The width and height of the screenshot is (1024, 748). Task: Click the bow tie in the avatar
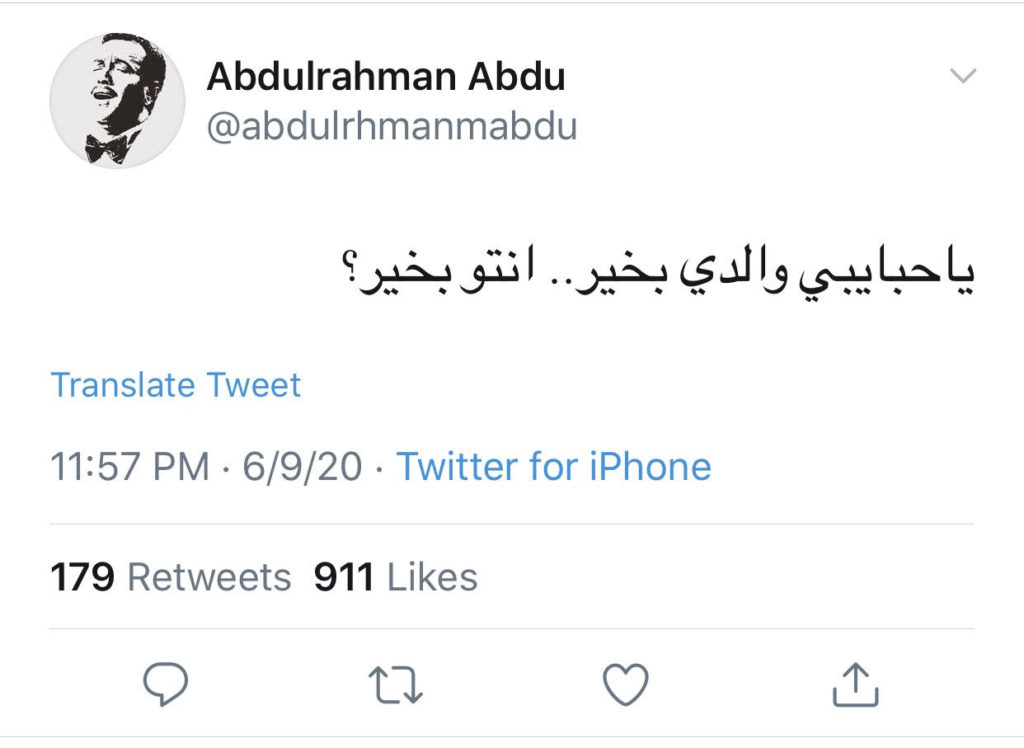pyautogui.click(x=106, y=146)
